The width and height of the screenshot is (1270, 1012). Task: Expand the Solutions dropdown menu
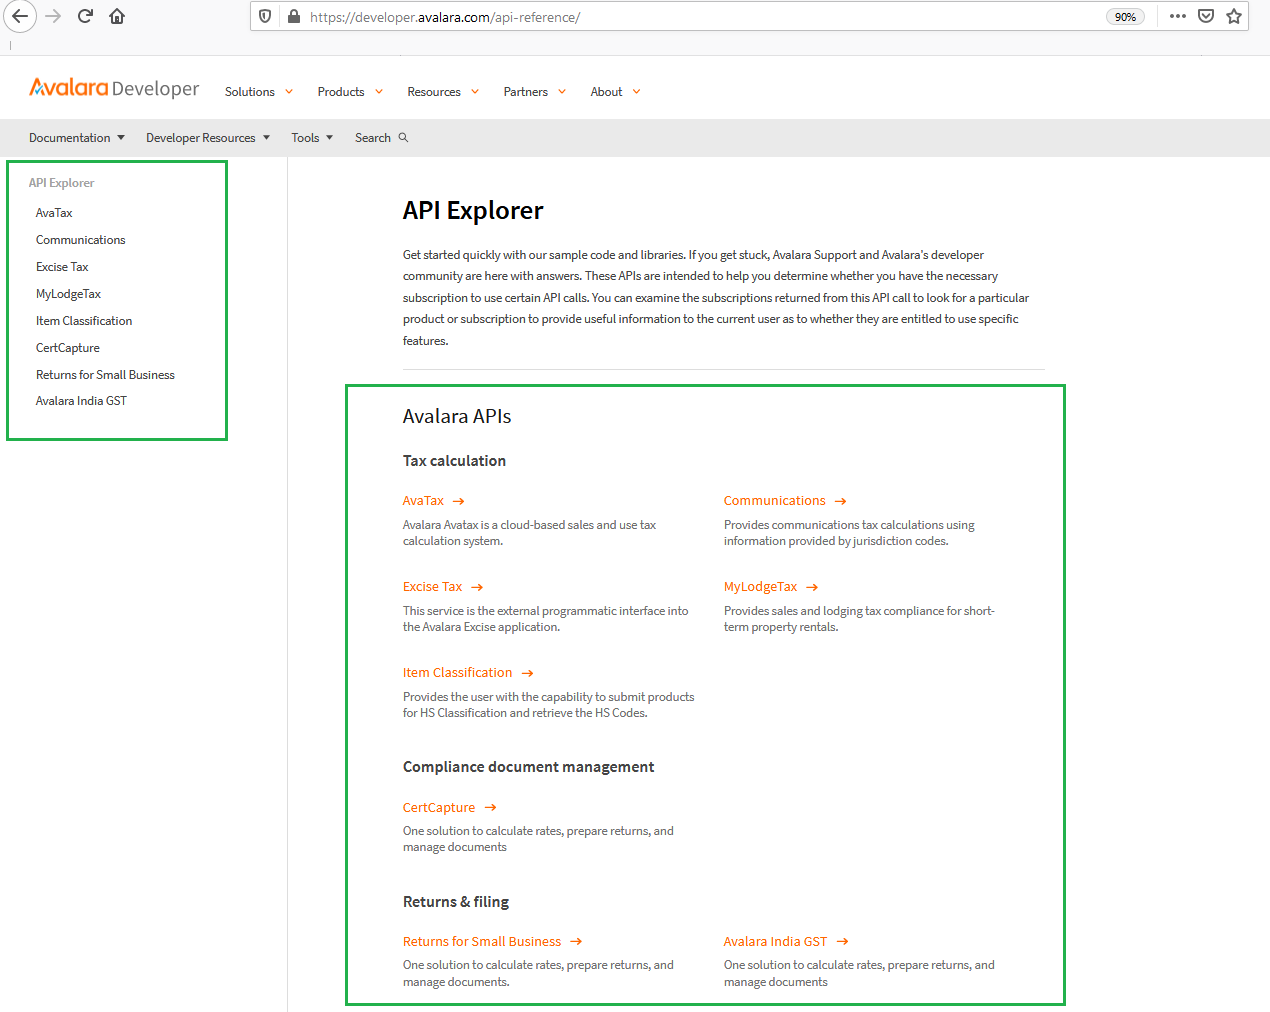point(258,92)
